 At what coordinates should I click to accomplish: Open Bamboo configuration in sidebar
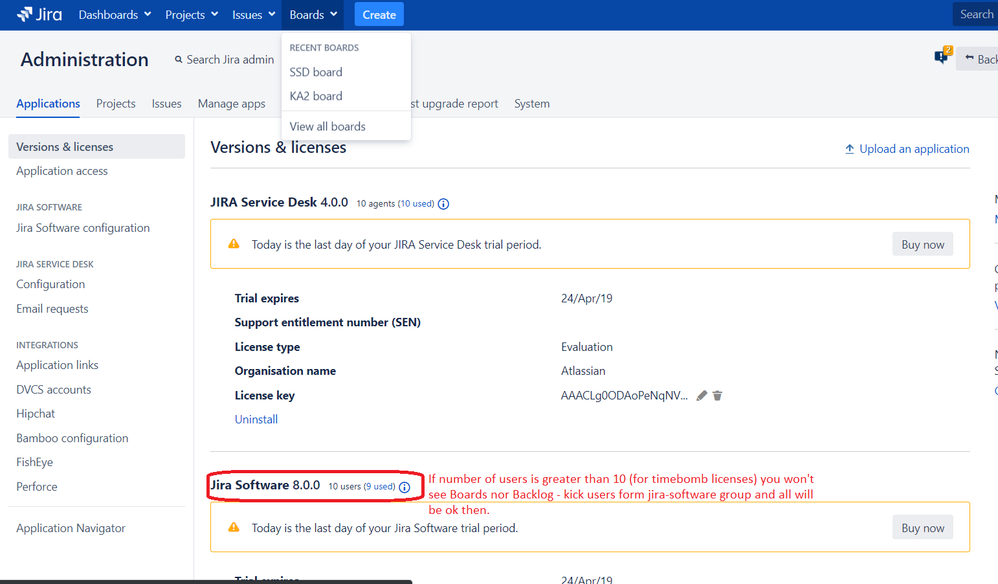coord(72,438)
